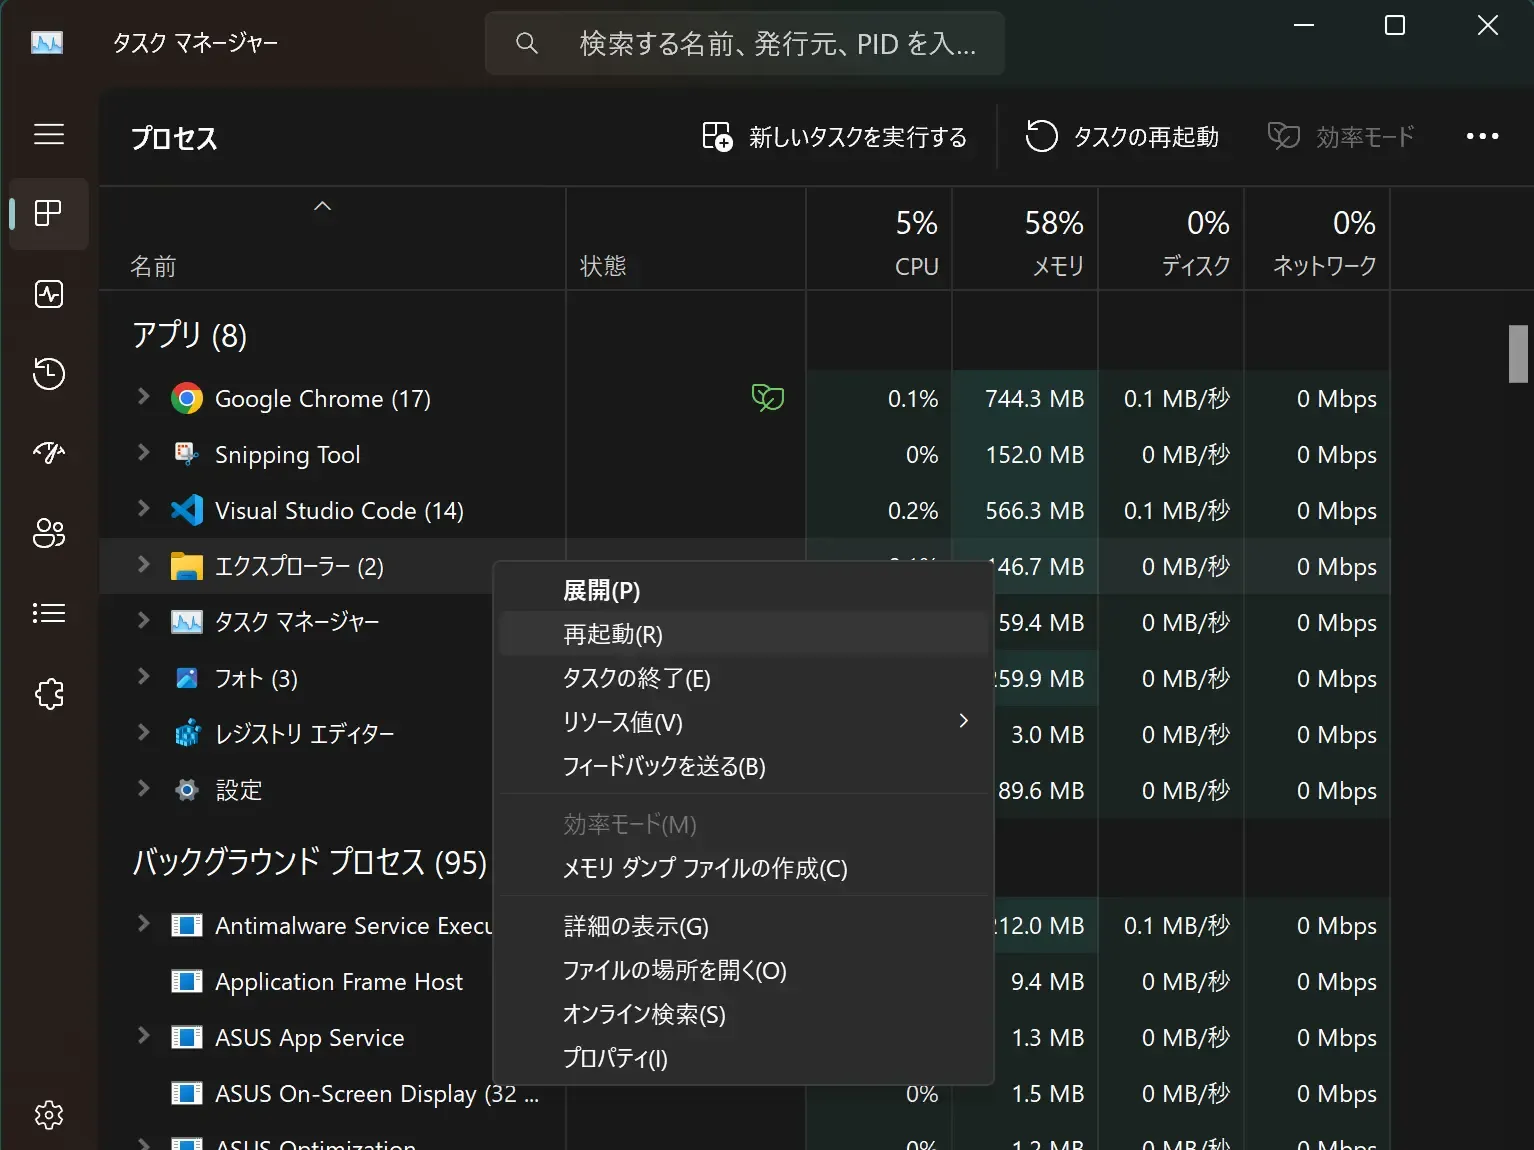Choose タスクの終了(E) in the context menu

coord(744,679)
